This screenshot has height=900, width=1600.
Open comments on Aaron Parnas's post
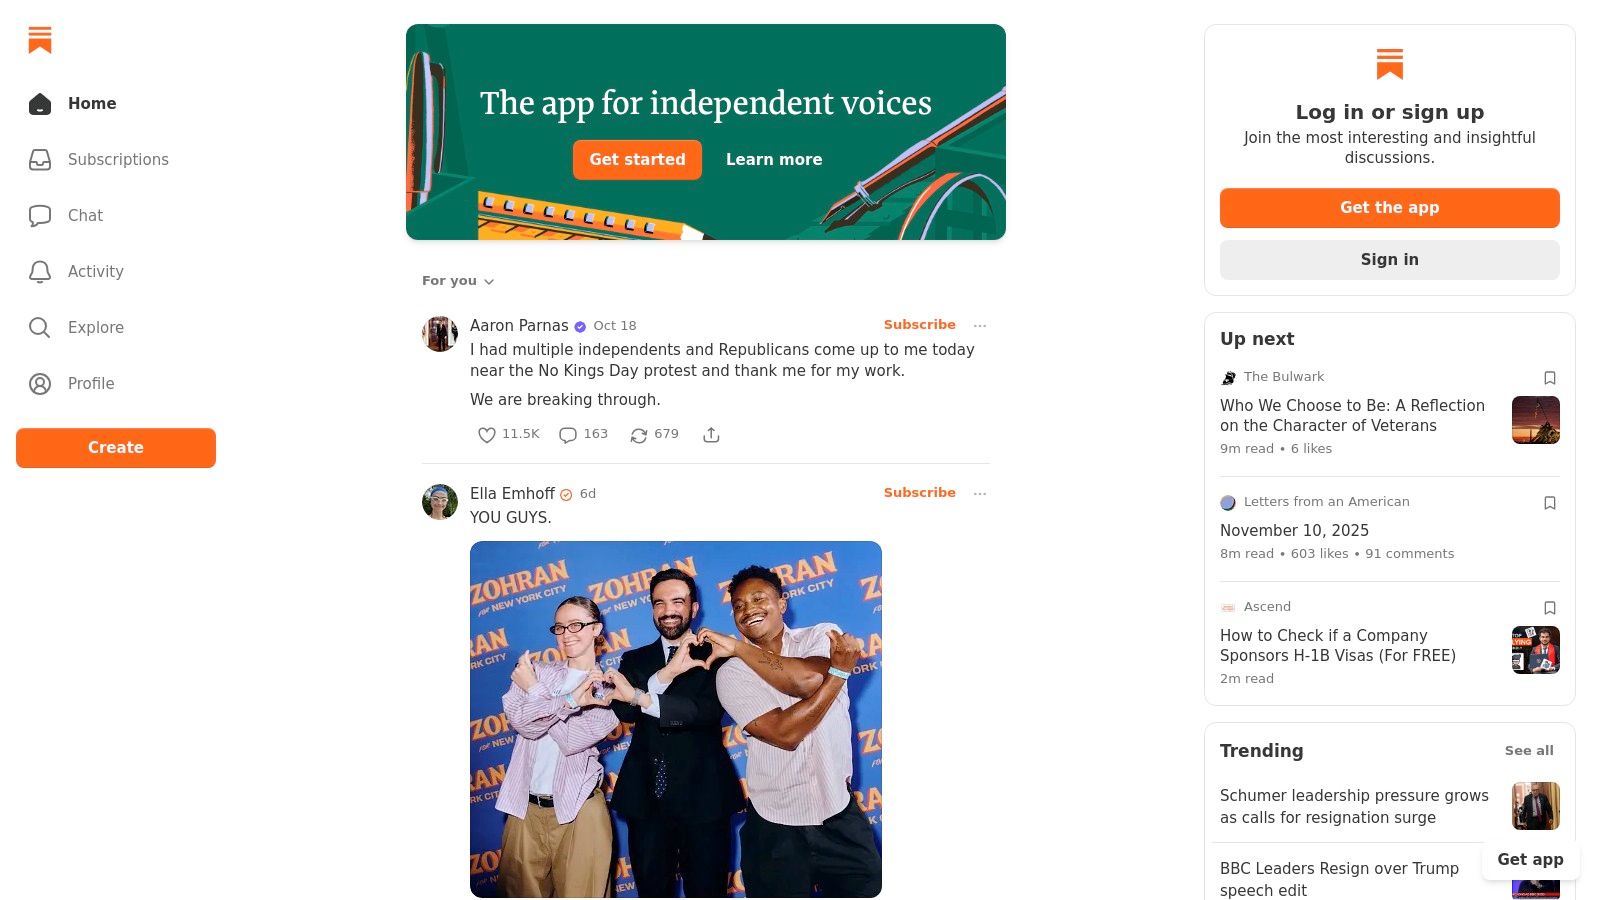pyautogui.click(x=568, y=435)
